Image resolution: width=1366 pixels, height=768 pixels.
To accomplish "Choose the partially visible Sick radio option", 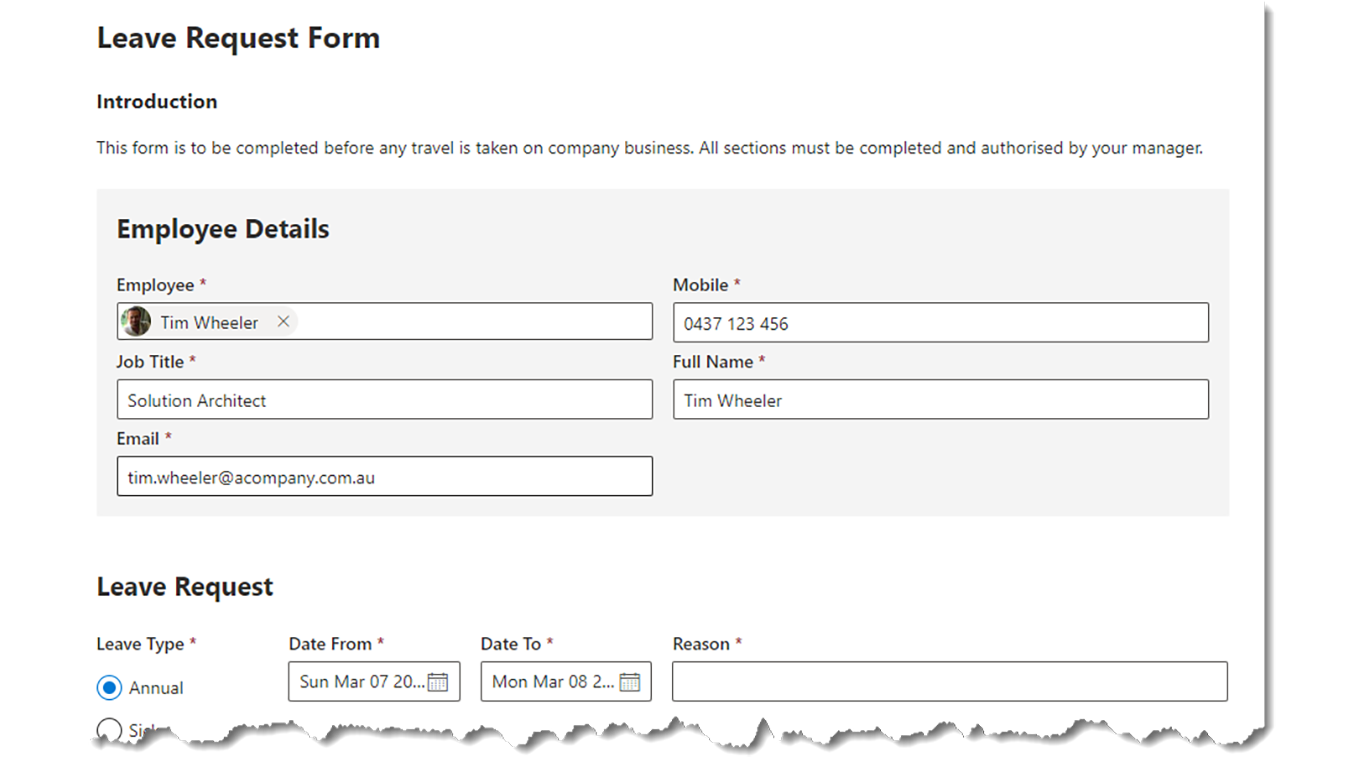I will pyautogui.click(x=109, y=729).
